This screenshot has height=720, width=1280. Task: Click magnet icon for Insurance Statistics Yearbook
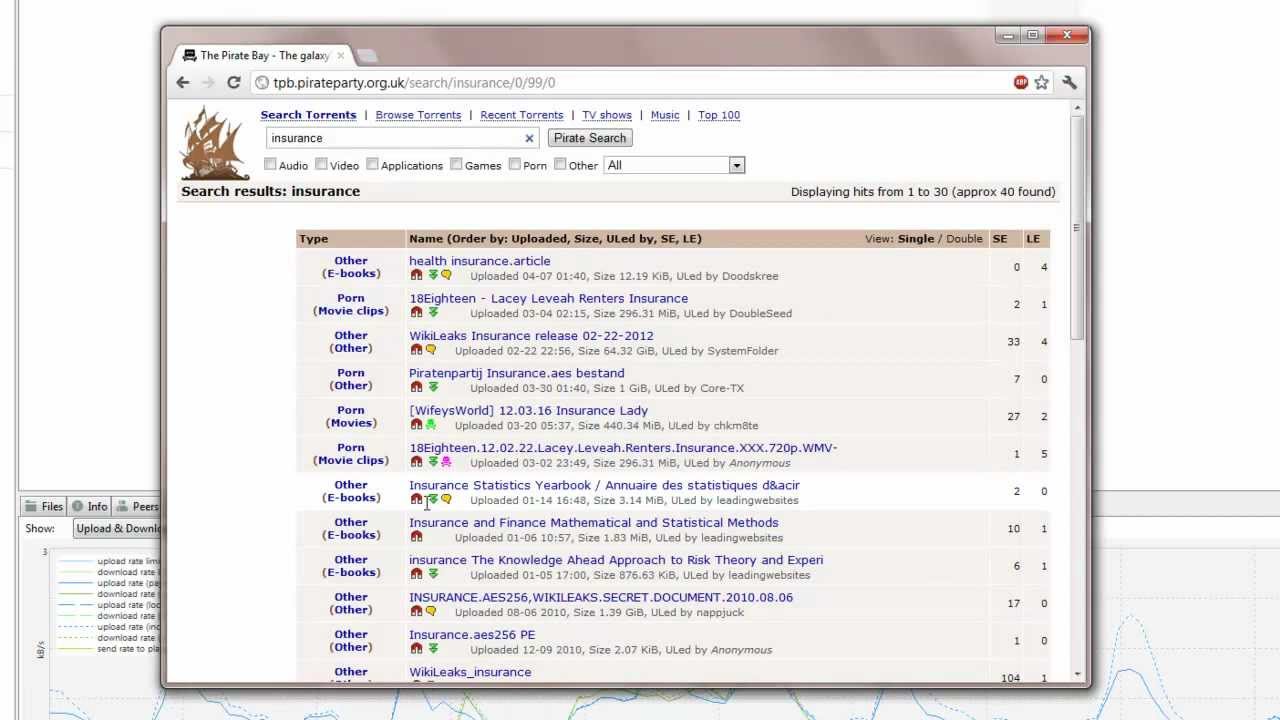[416, 499]
